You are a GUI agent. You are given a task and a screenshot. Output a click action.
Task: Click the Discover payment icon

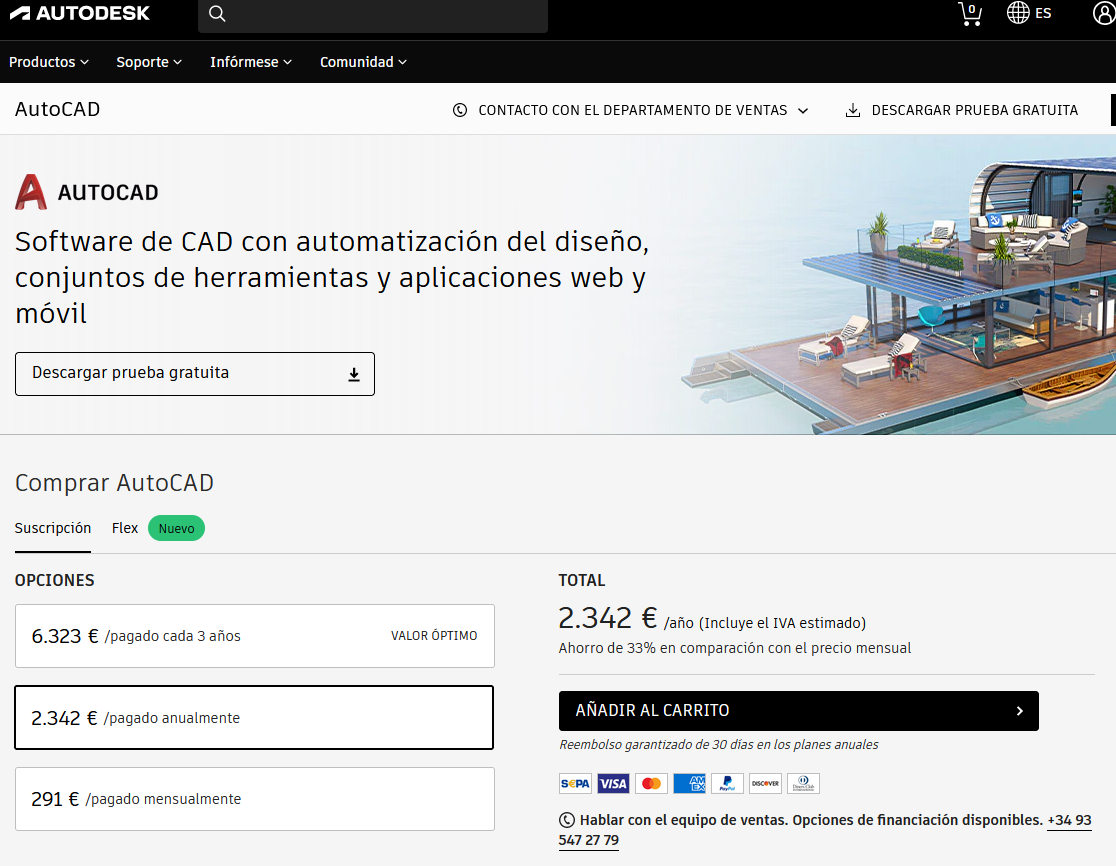point(765,783)
